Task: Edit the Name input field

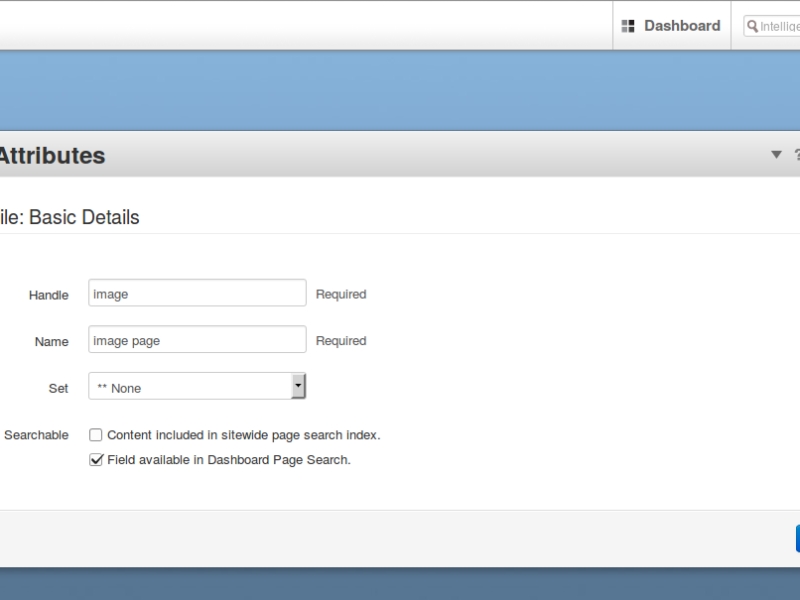Action: 197,339
